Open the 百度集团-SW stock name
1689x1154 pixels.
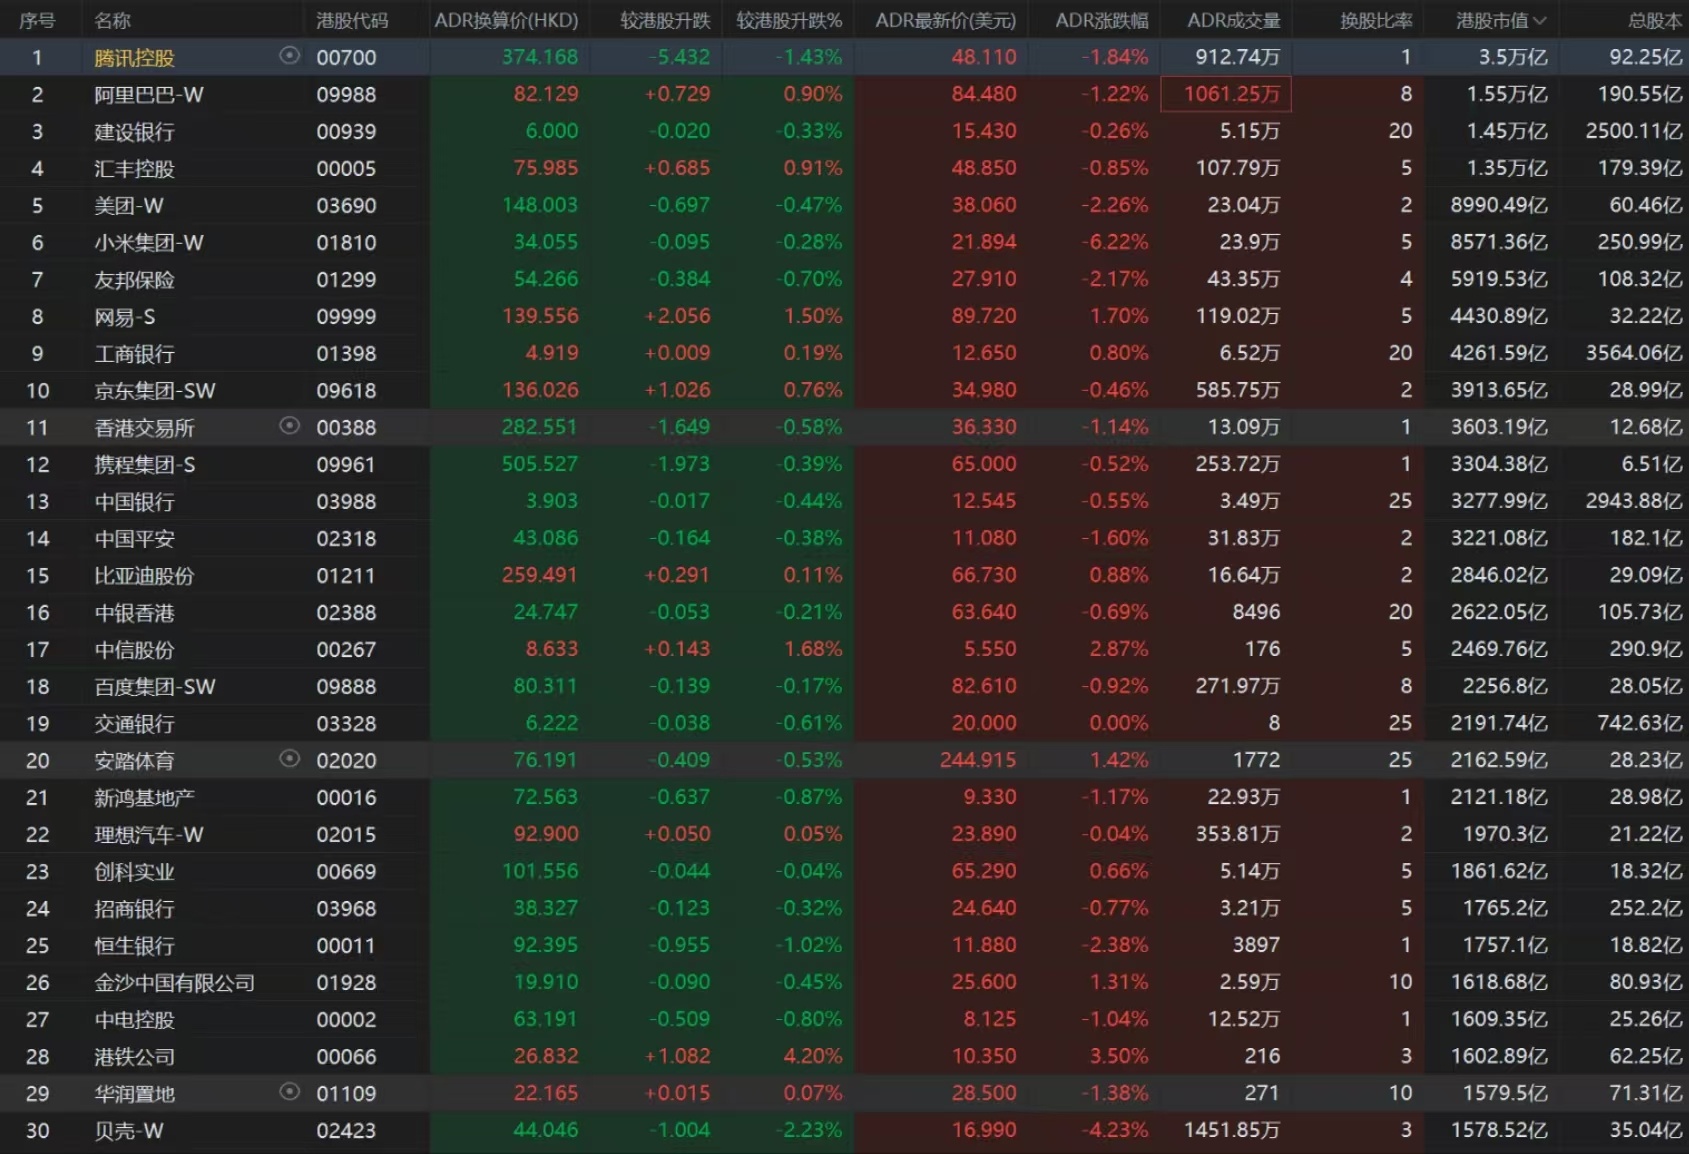pyautogui.click(x=155, y=687)
